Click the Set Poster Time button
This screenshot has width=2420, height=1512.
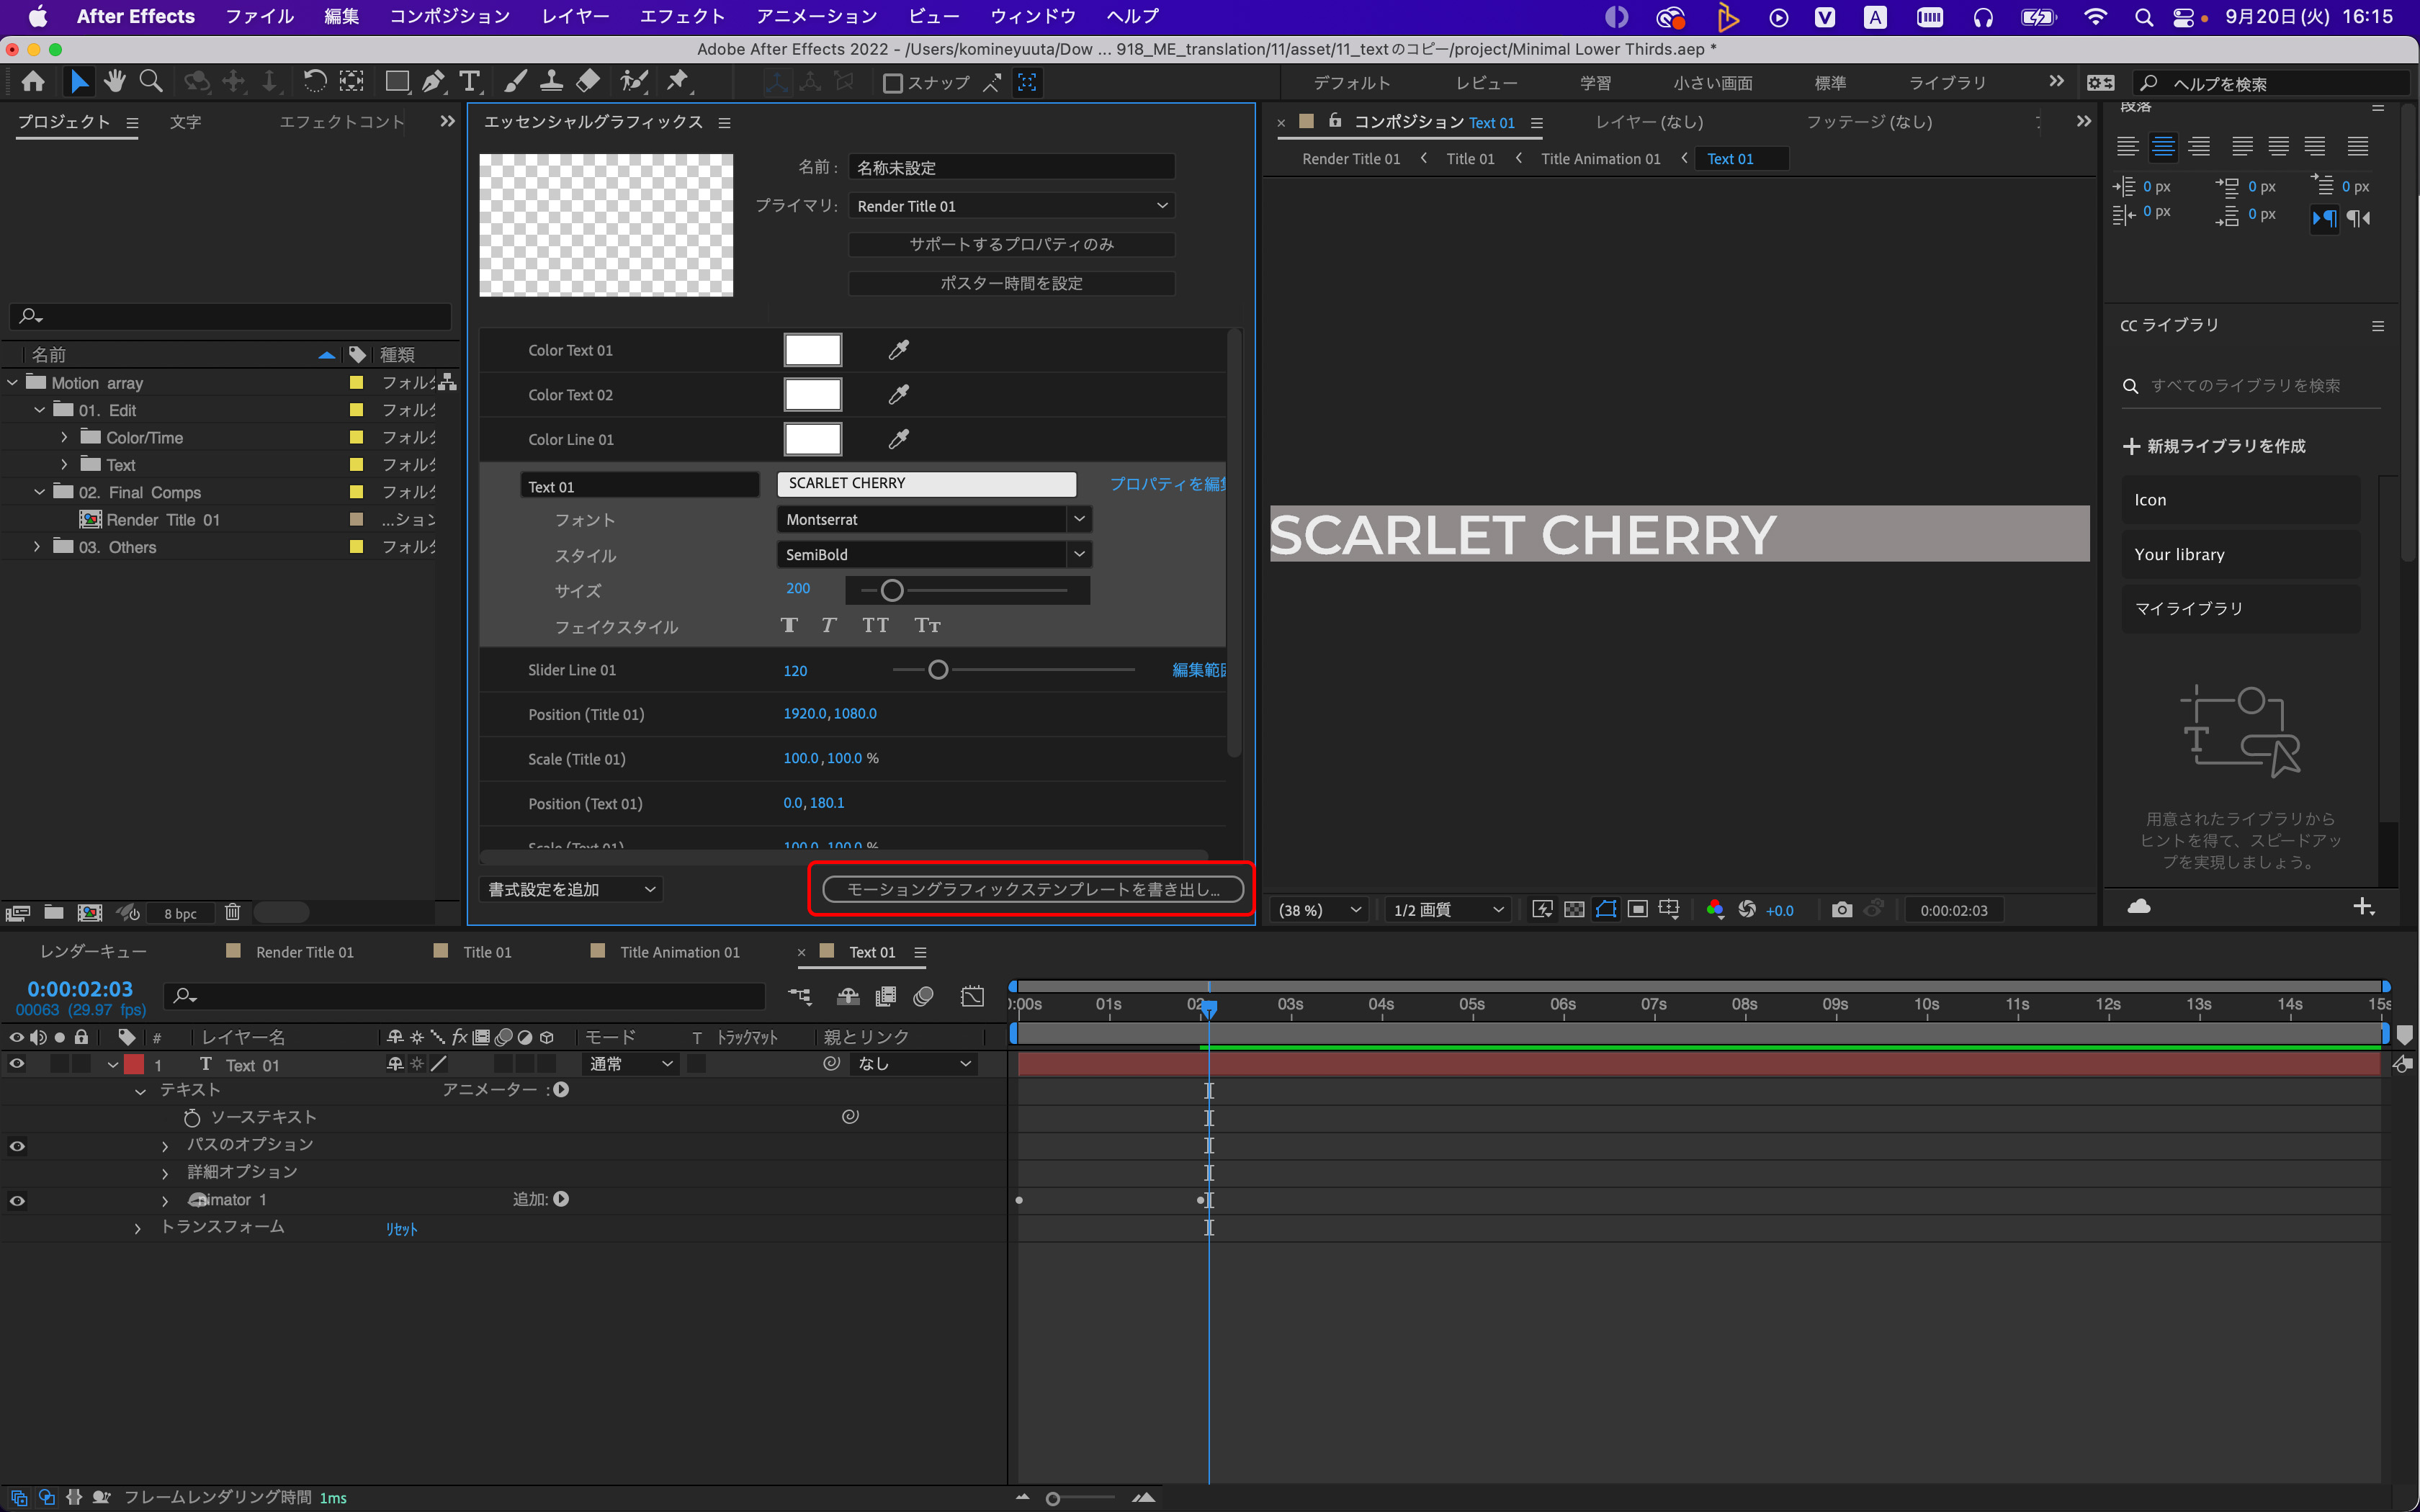point(1011,283)
